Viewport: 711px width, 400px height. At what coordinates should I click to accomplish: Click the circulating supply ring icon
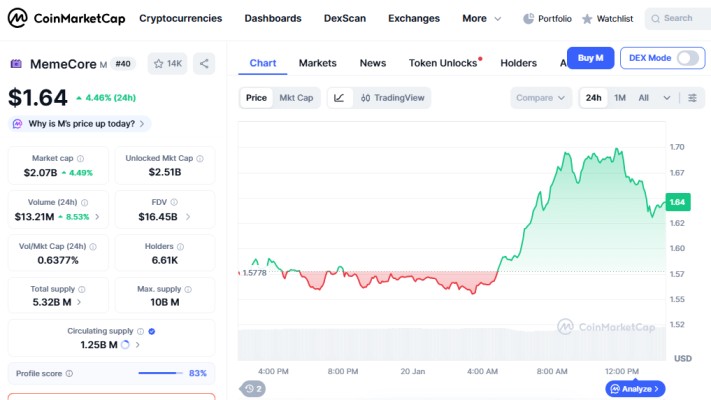(x=125, y=345)
